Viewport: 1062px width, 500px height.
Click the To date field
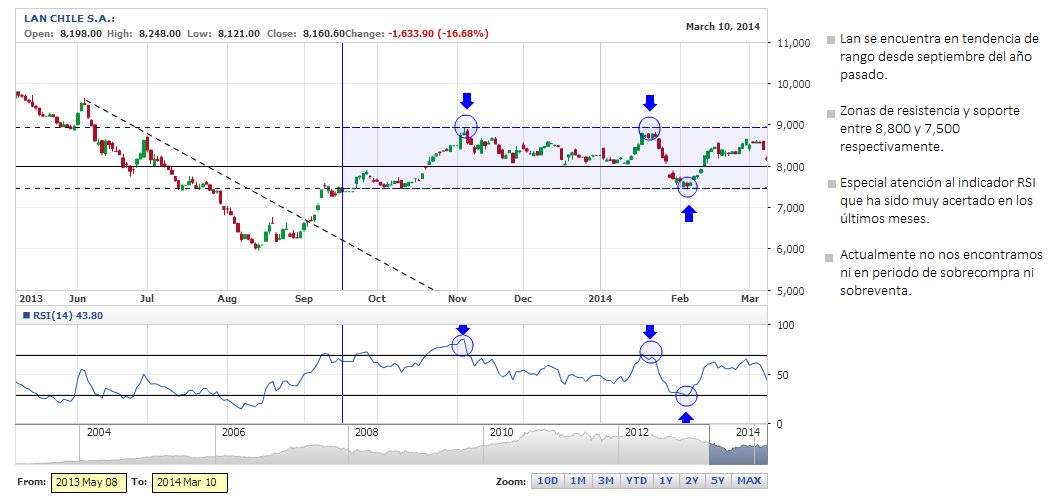(x=190, y=482)
